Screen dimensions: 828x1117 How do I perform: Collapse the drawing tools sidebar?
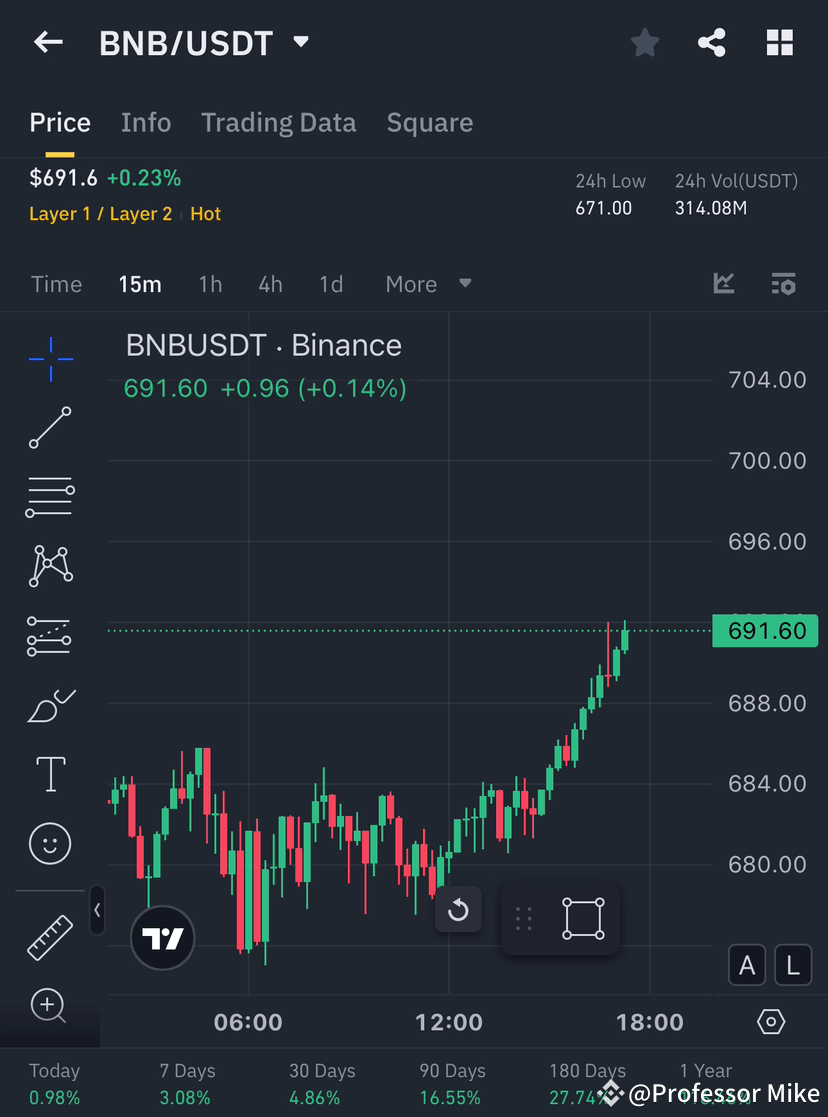pos(96,911)
